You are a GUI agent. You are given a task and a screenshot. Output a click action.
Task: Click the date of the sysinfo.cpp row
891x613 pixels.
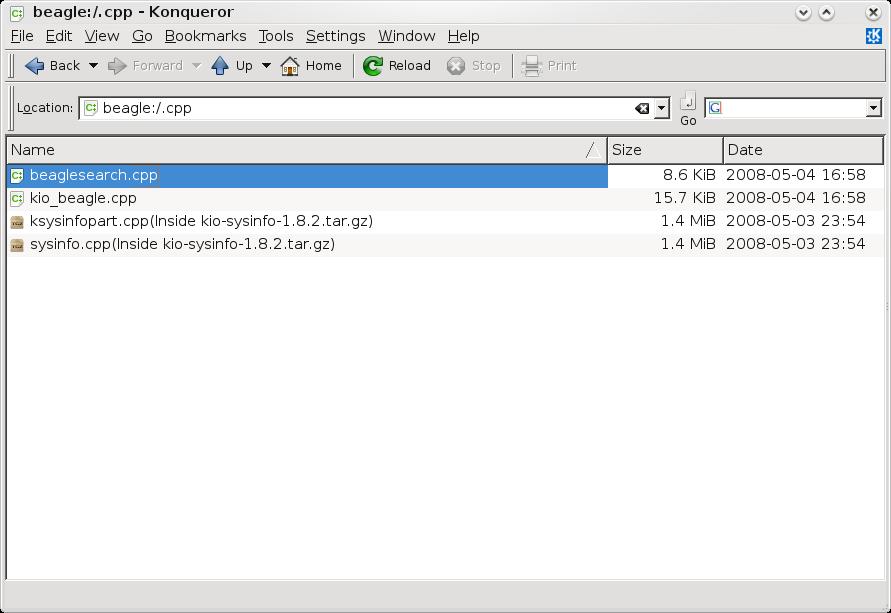tap(796, 244)
